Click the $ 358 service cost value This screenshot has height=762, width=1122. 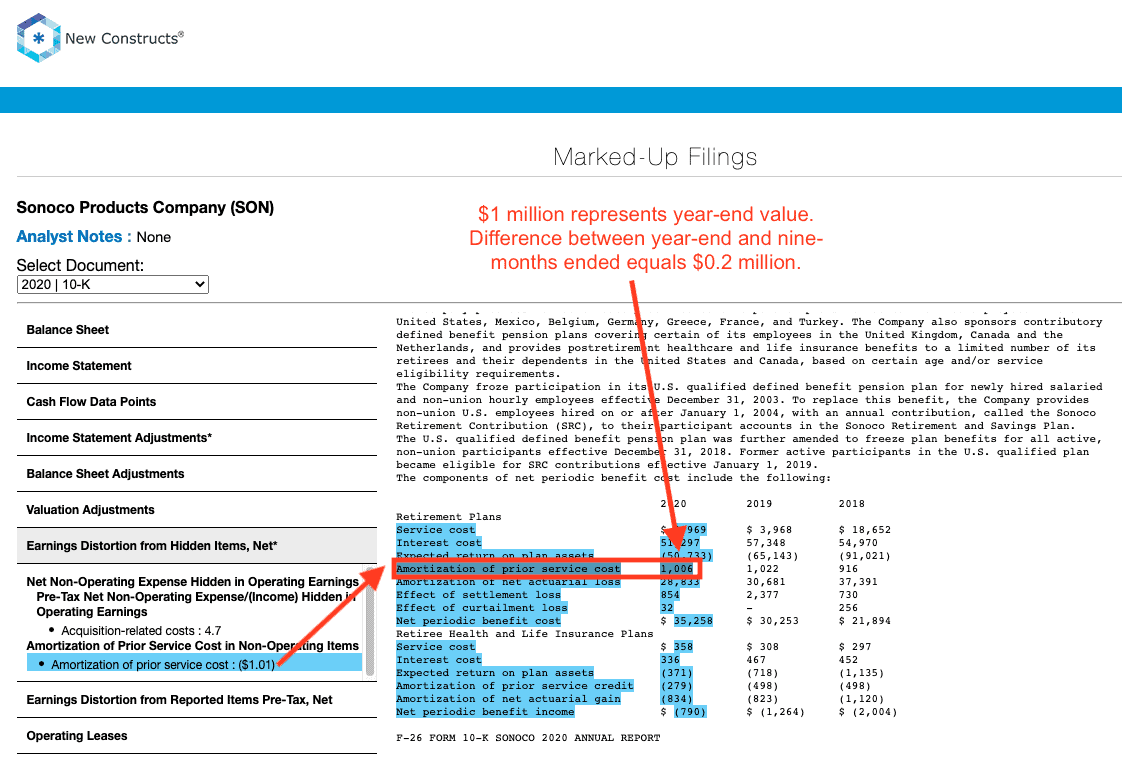677,646
